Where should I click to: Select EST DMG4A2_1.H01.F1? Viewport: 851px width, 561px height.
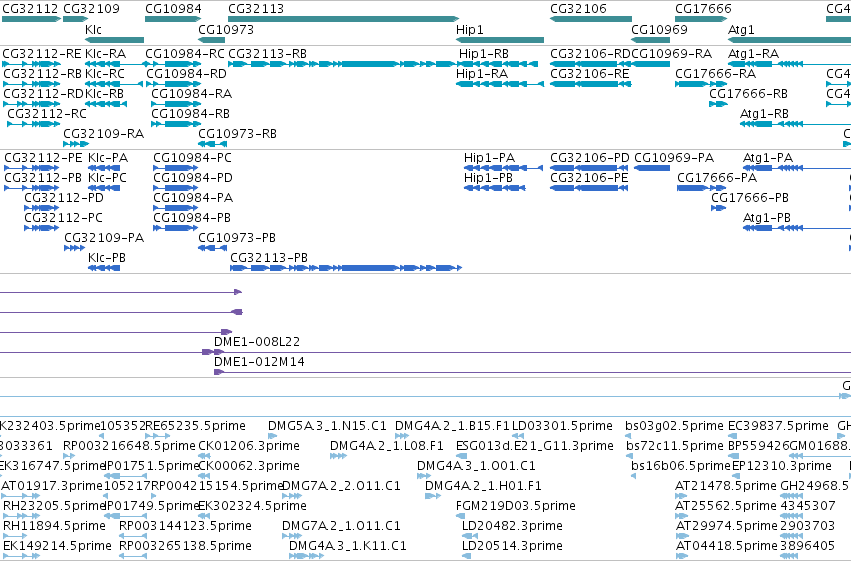point(483,486)
